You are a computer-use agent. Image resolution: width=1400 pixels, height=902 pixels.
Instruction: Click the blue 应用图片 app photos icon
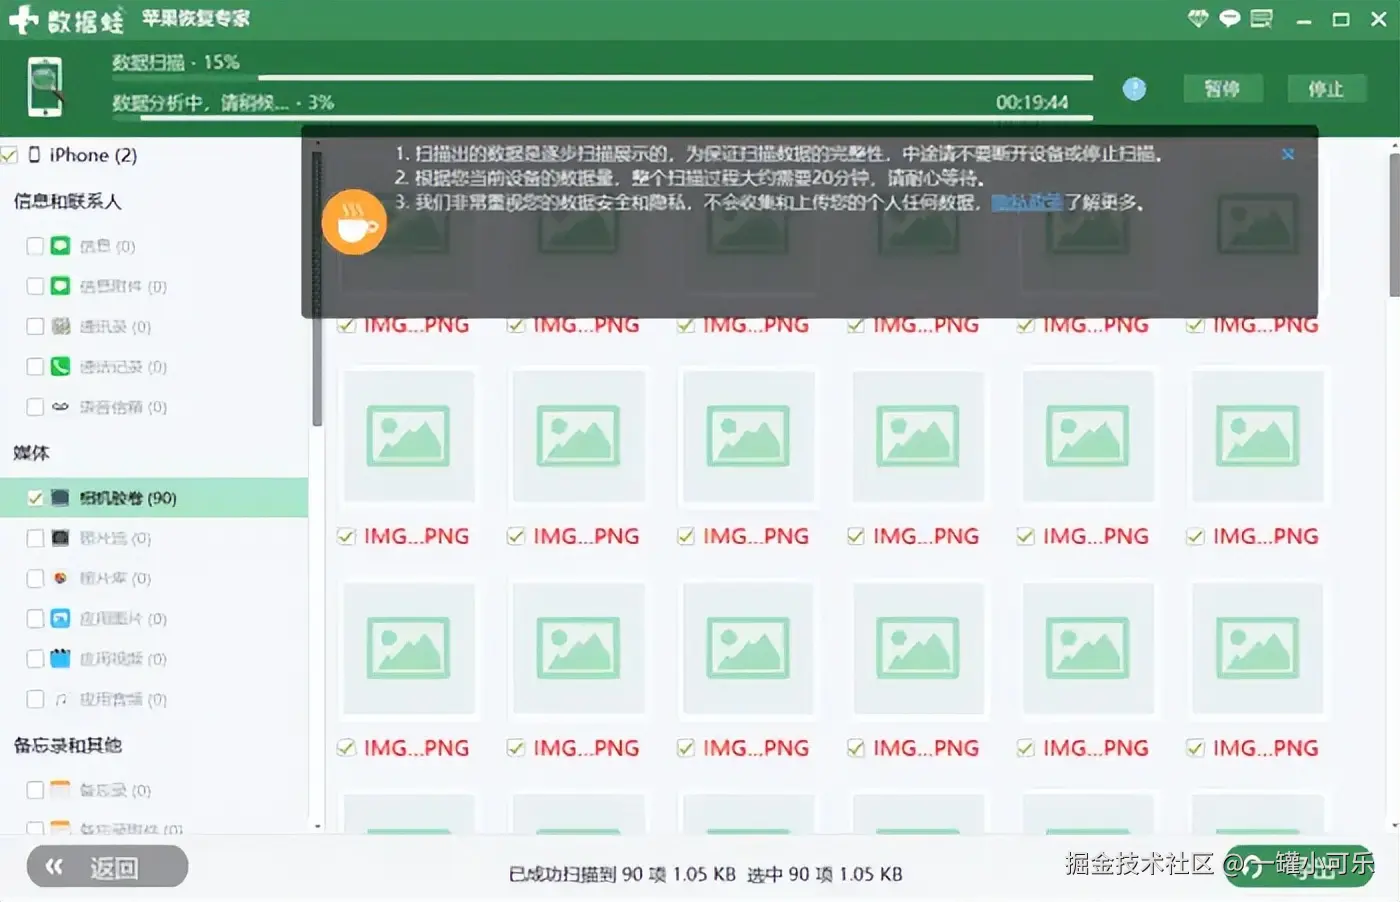61,618
